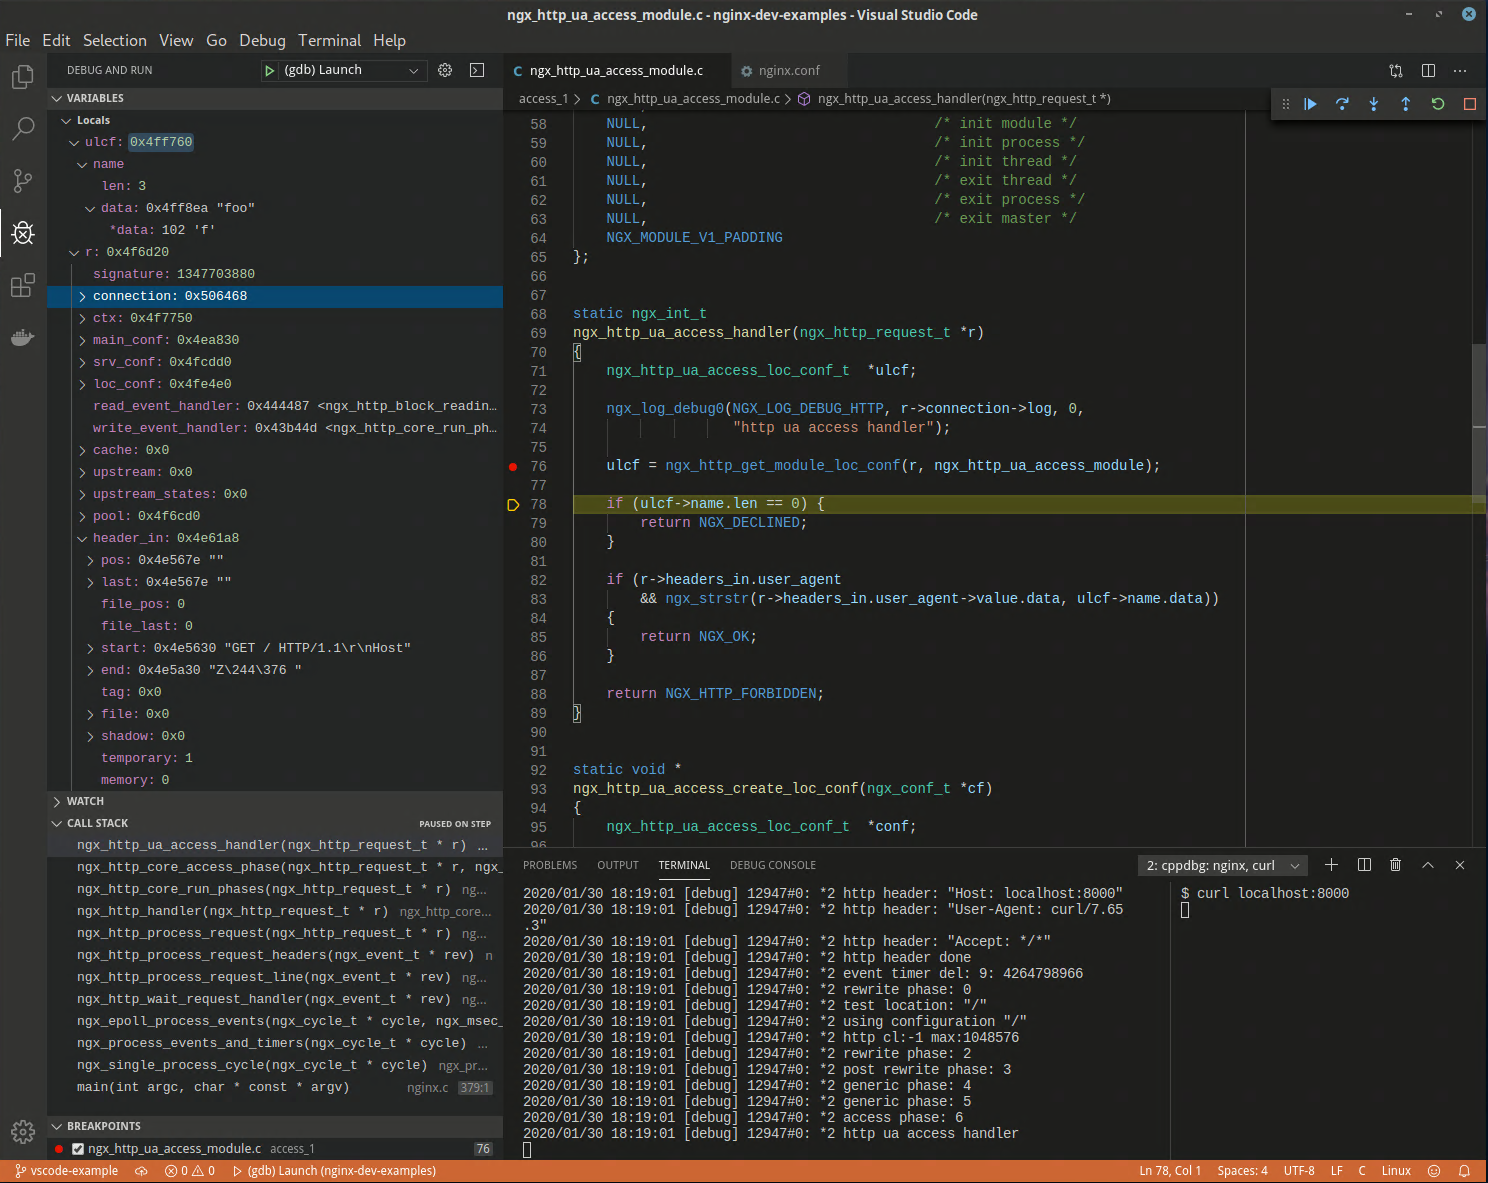Click the Step Out debug icon
The image size is (1488, 1183).
(x=1406, y=104)
